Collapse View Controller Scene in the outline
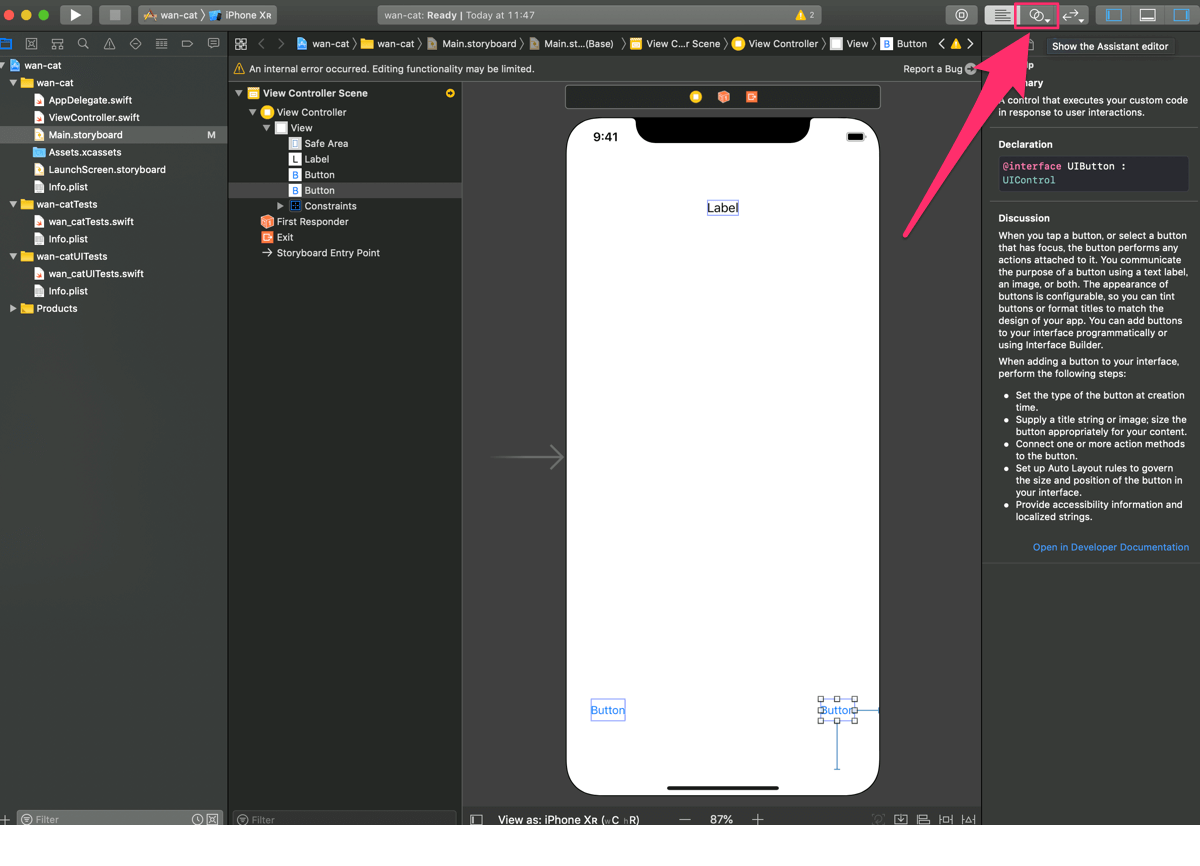Screen dimensions: 1200x866 click(239, 93)
